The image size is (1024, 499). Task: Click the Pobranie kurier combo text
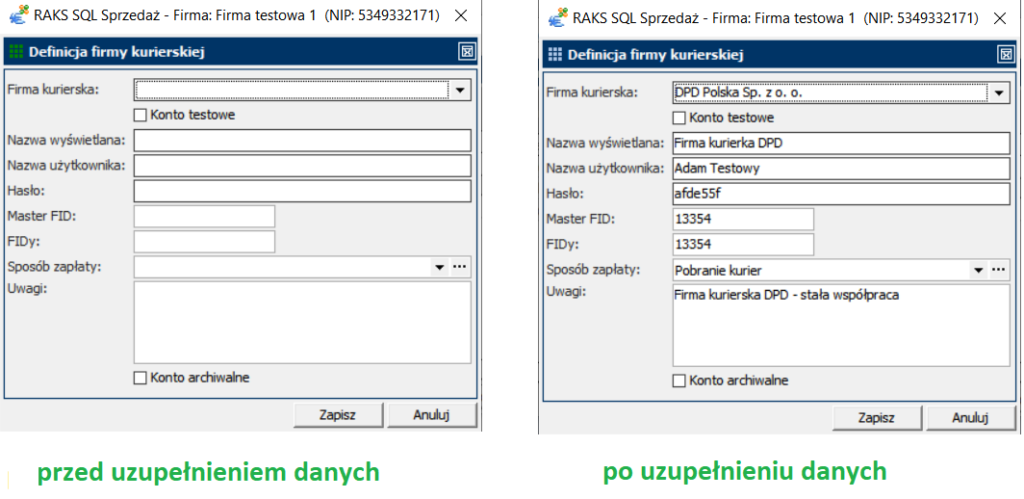click(718, 270)
